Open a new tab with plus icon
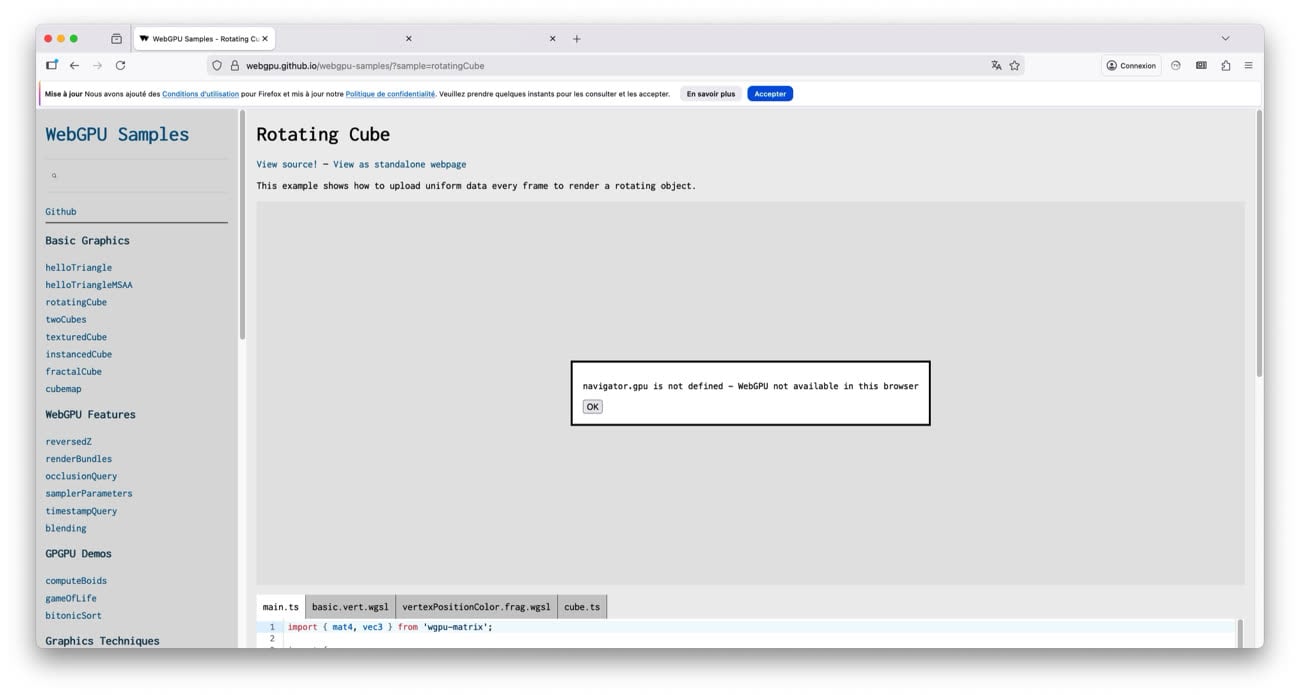This screenshot has height=695, width=1300. click(577, 39)
